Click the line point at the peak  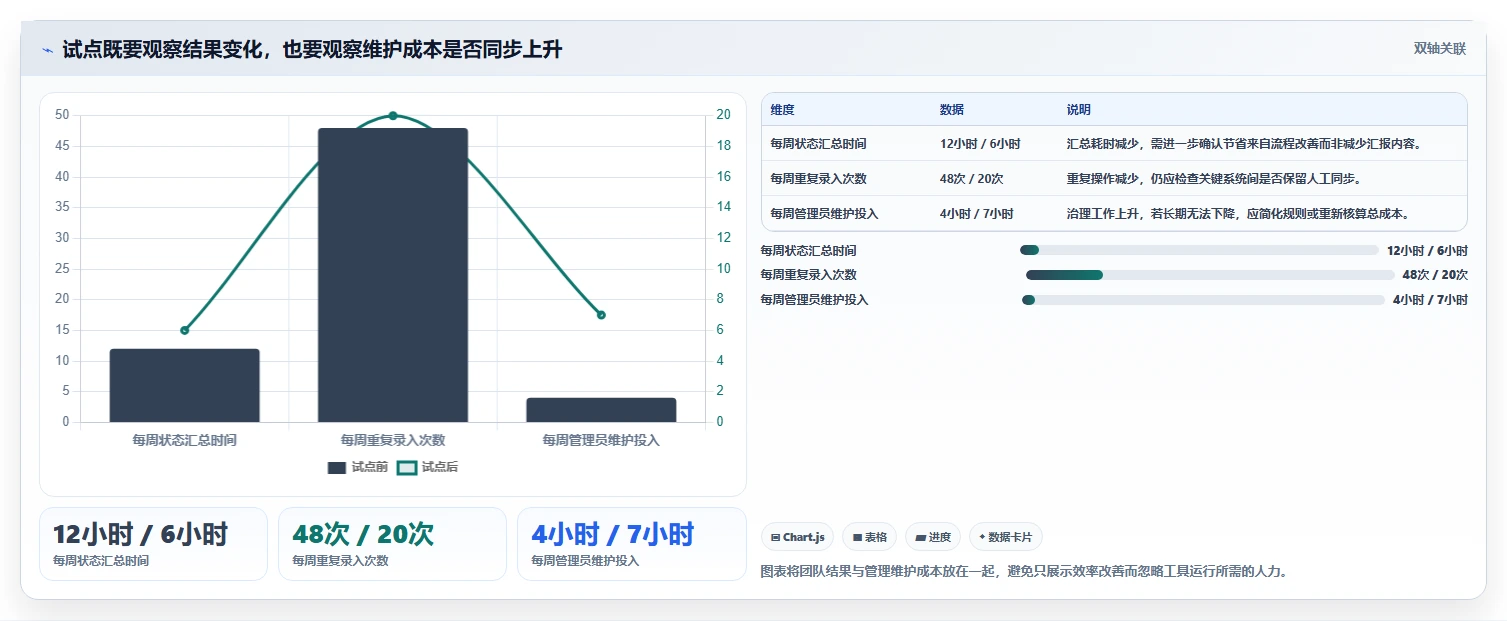click(x=393, y=116)
